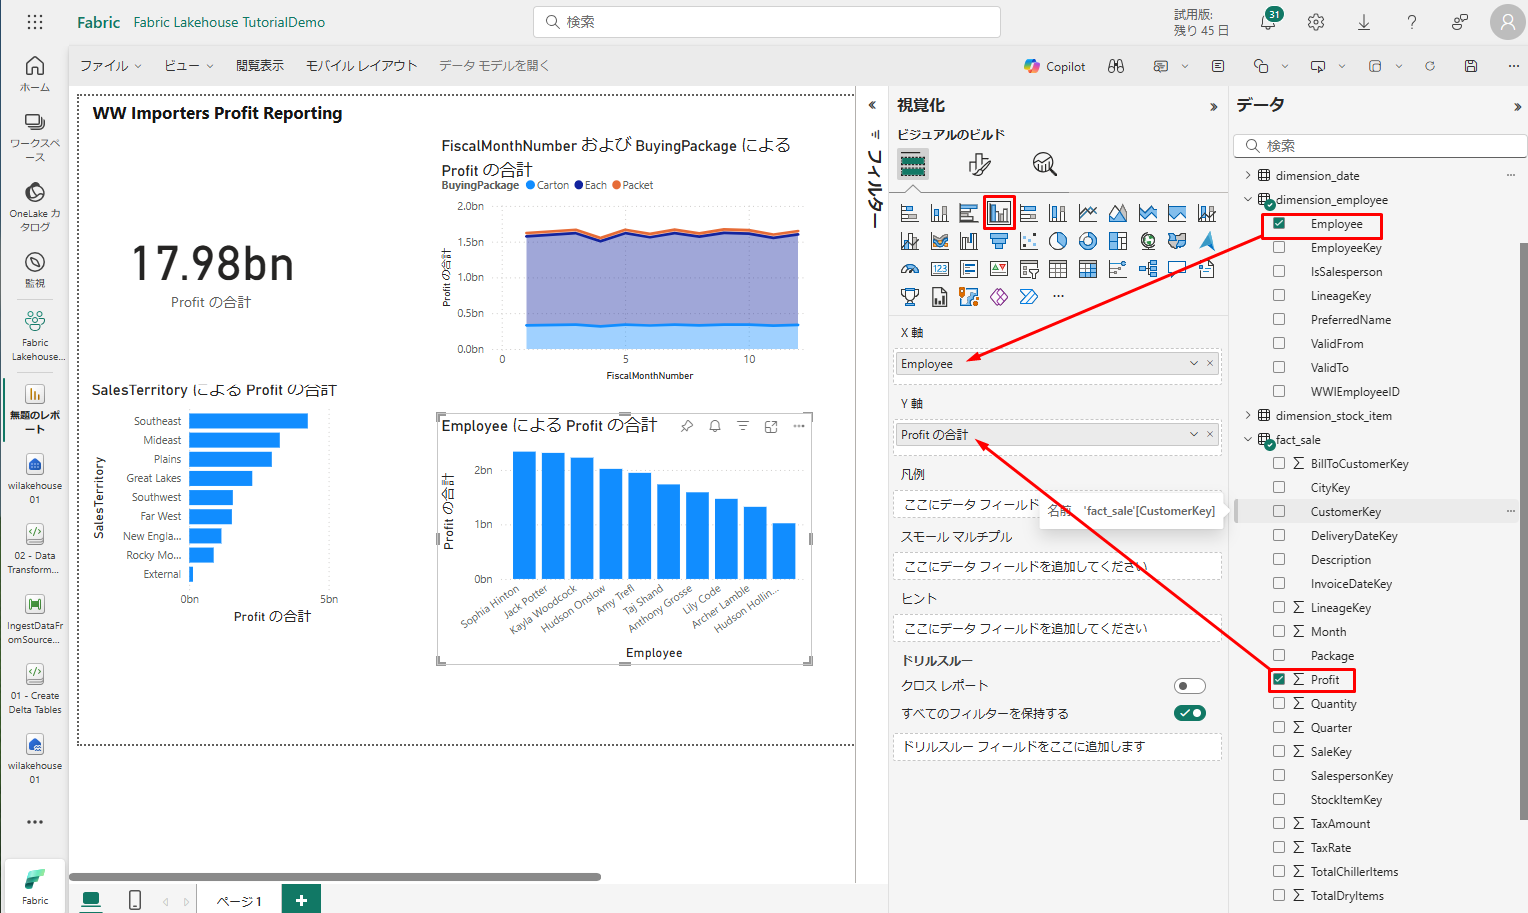The height and width of the screenshot is (913, 1528).
Task: Open the ファイル menu
Action: (x=110, y=66)
